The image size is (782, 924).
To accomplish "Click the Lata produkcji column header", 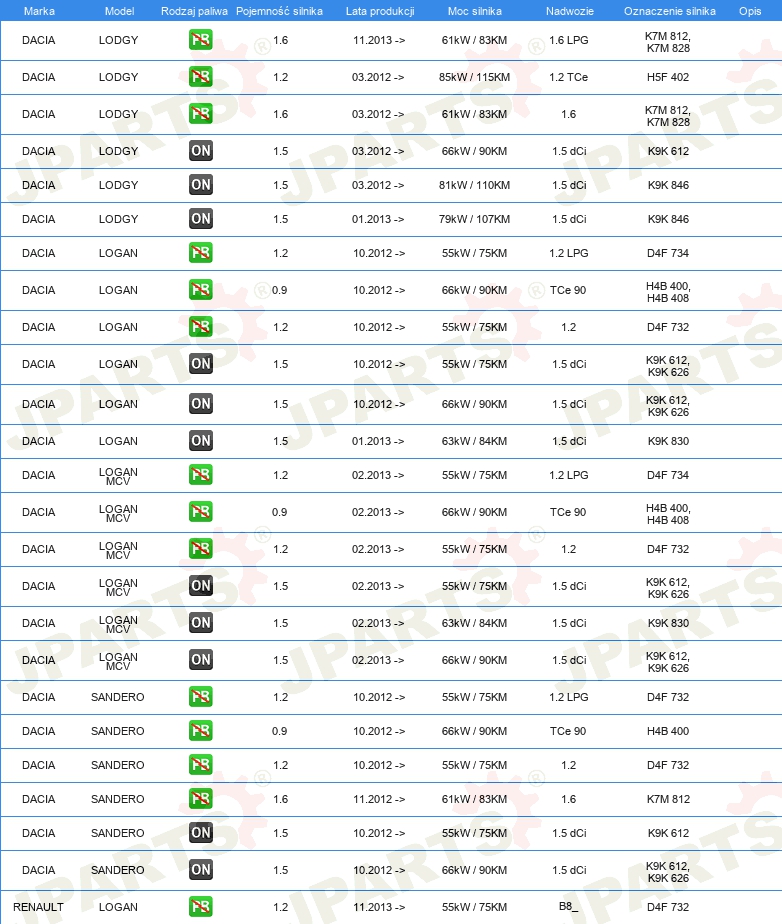I will click(x=380, y=11).
